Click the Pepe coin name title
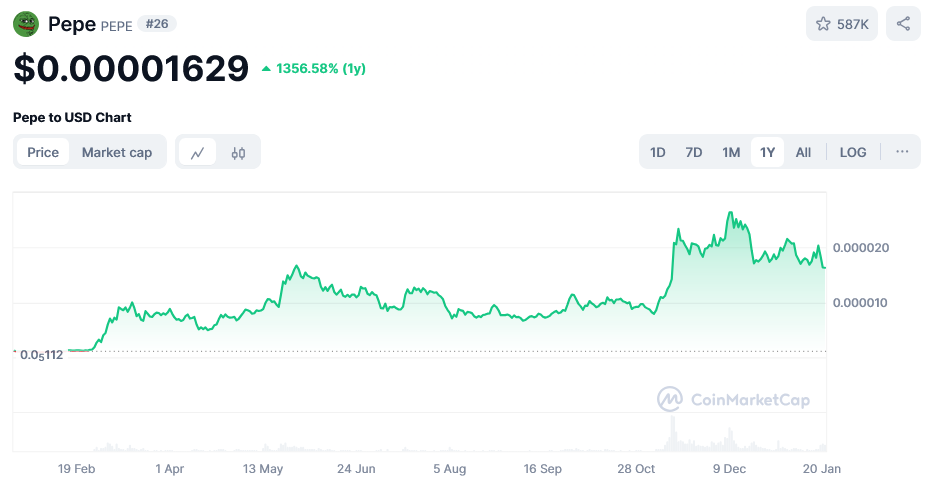 coord(72,24)
